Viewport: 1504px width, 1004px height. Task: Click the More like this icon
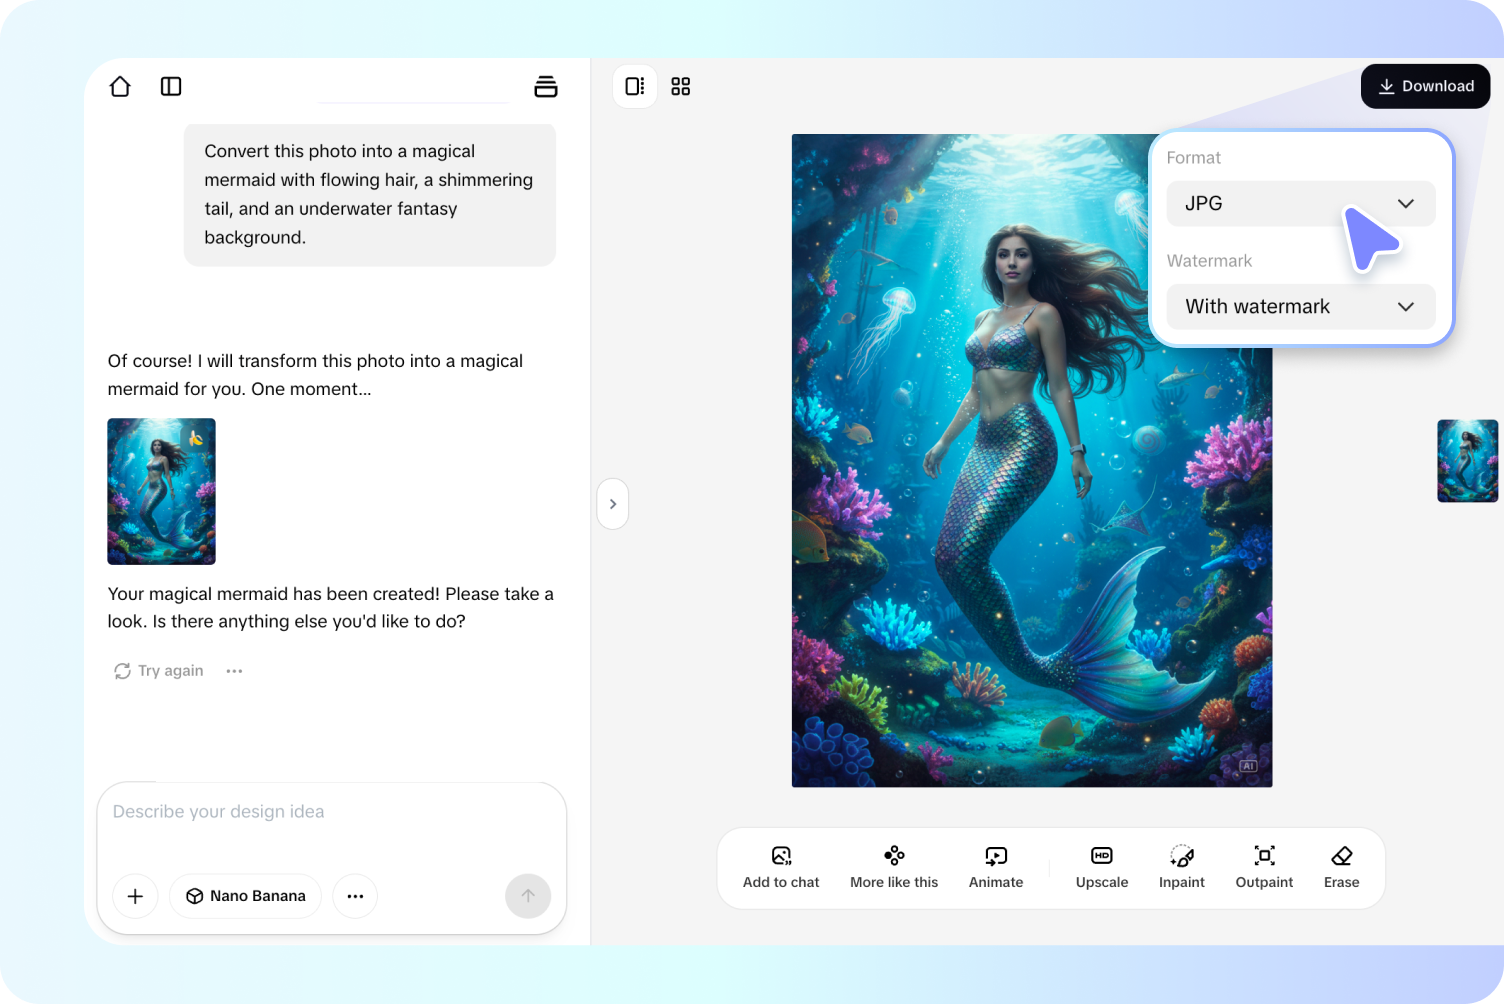893,856
